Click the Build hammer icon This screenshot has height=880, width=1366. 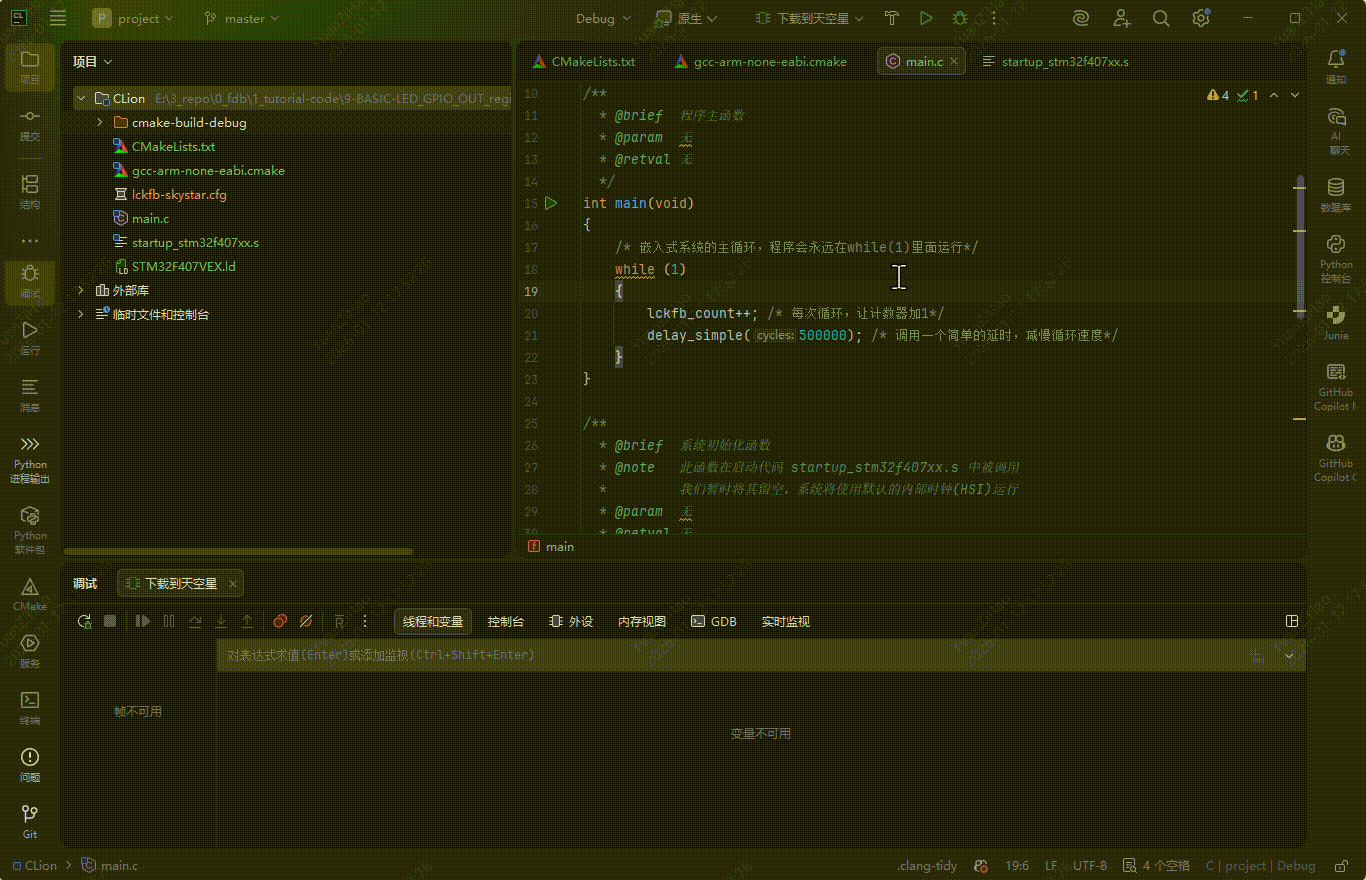point(892,18)
